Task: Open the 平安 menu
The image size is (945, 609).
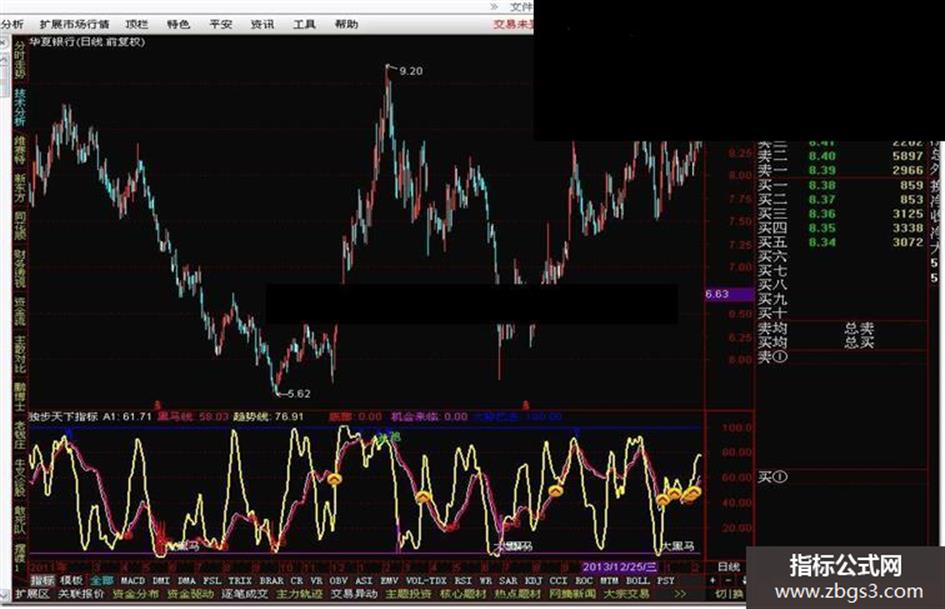Action: point(221,24)
